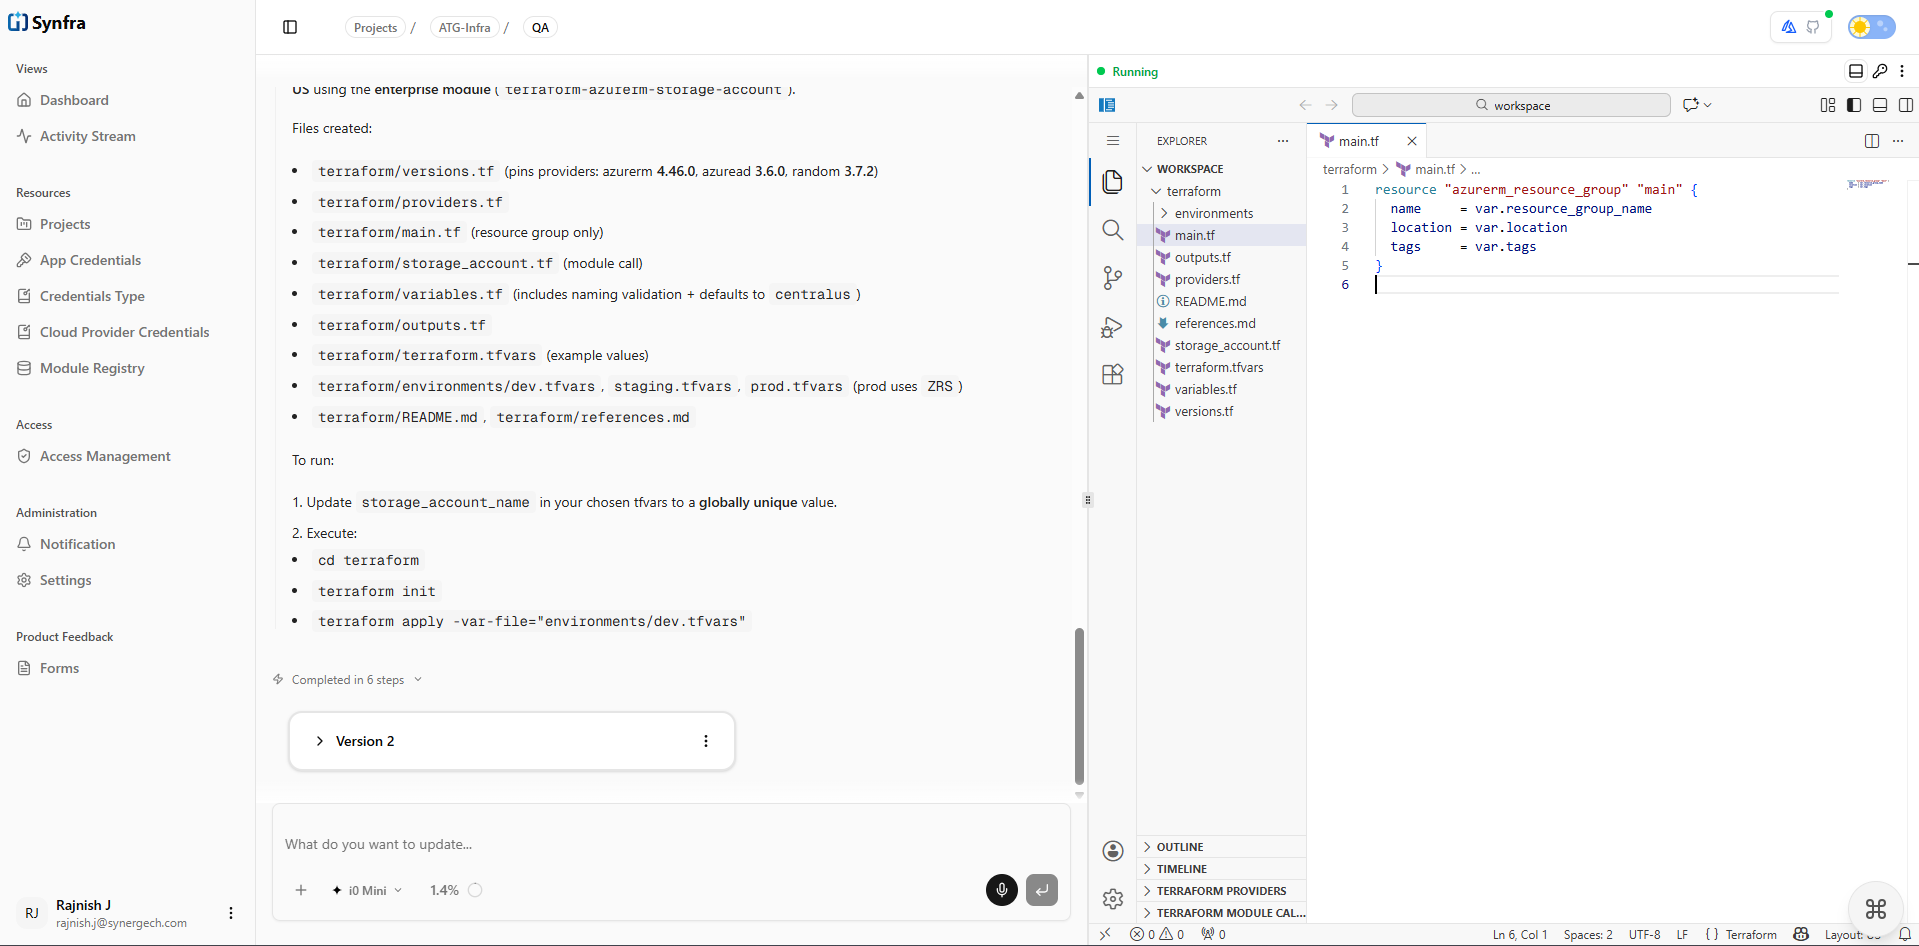Open Run and Debug view icon
Image resolution: width=1919 pixels, height=946 pixels.
click(x=1112, y=327)
